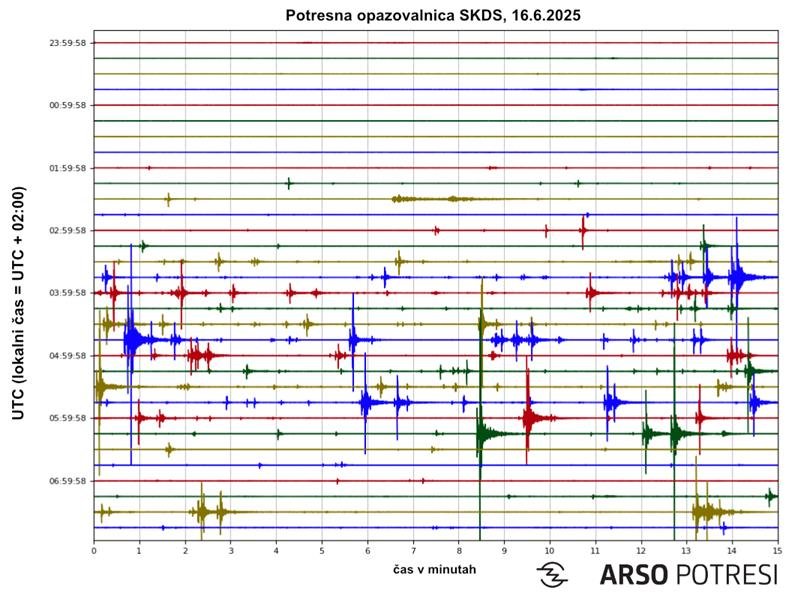Click minute tick label 6 on x-axis

click(x=367, y=551)
